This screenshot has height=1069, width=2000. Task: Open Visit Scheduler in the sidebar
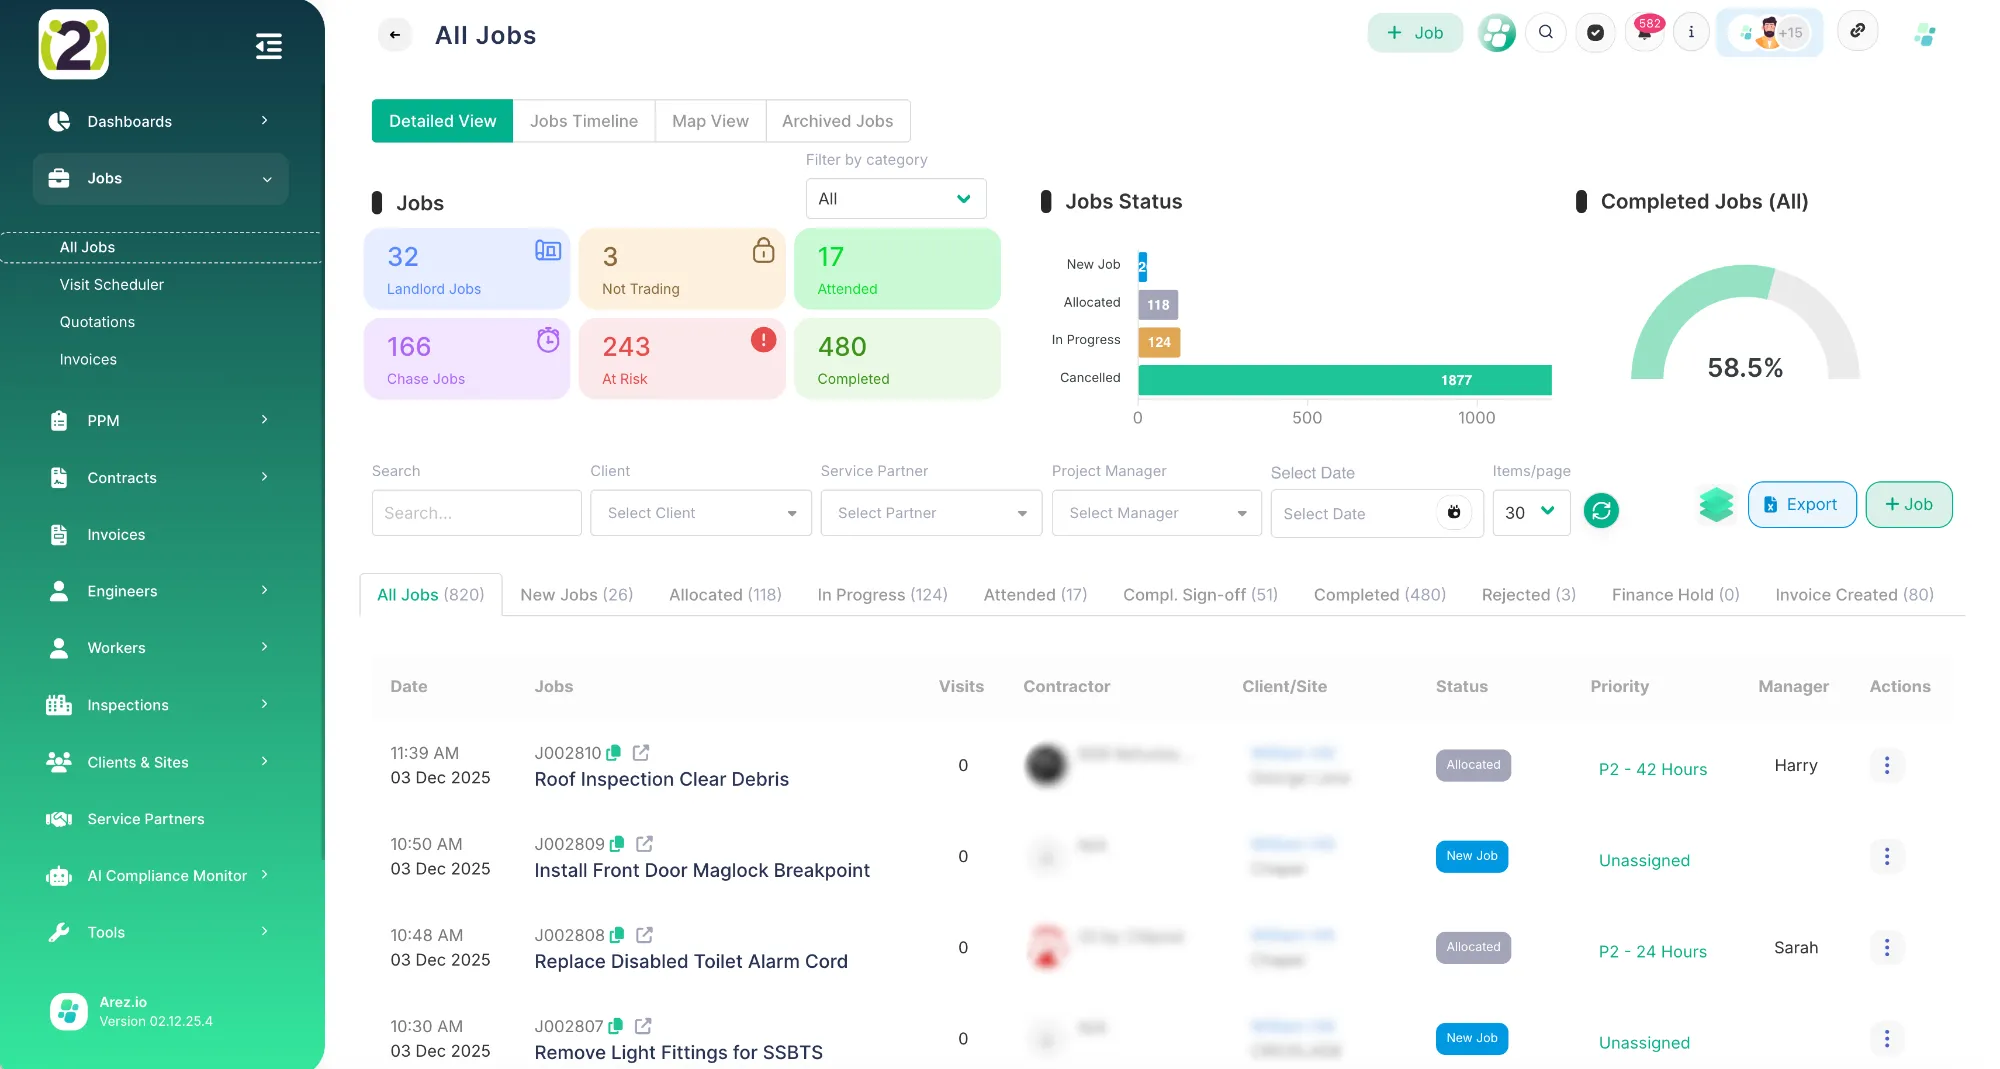[x=111, y=285]
